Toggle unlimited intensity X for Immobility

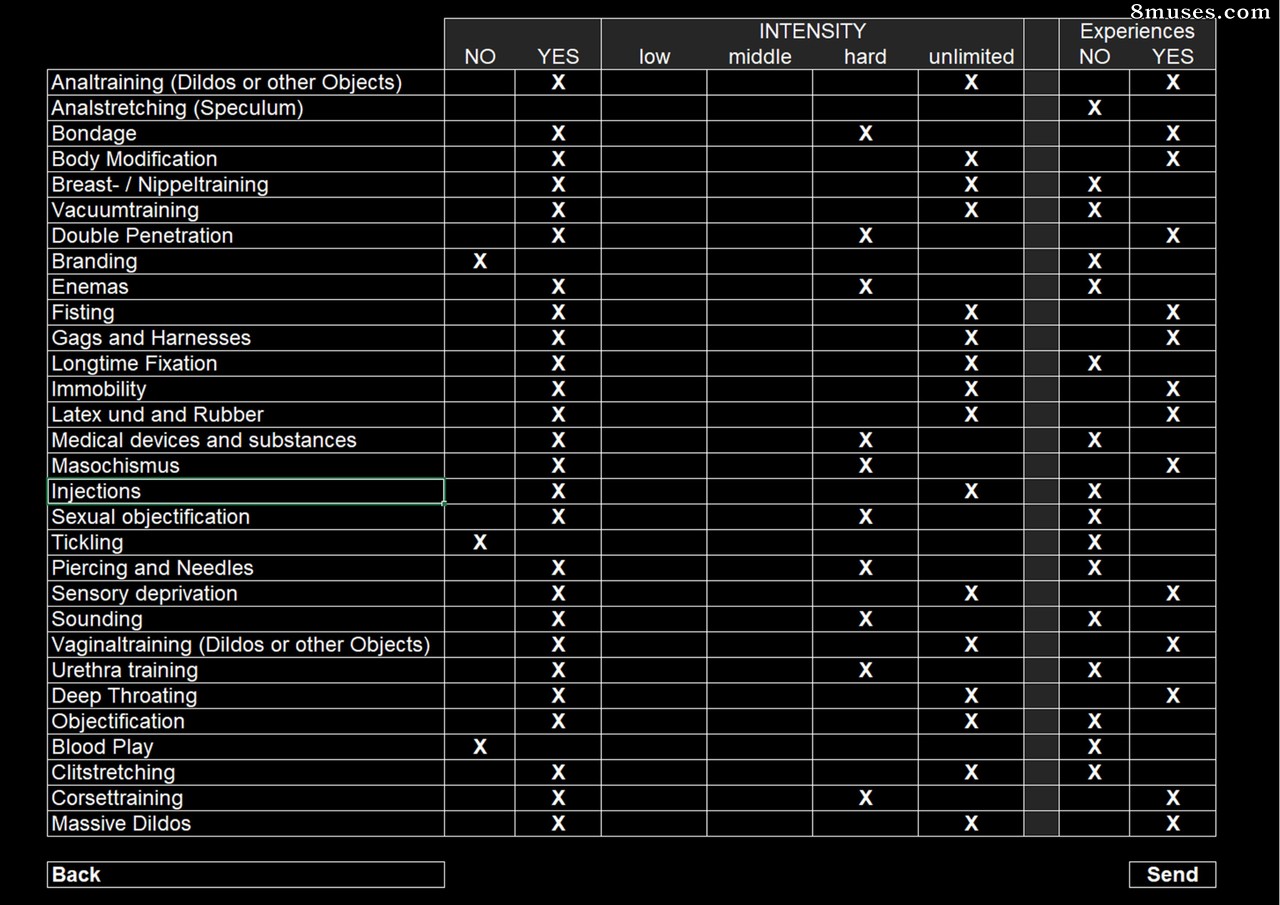970,389
